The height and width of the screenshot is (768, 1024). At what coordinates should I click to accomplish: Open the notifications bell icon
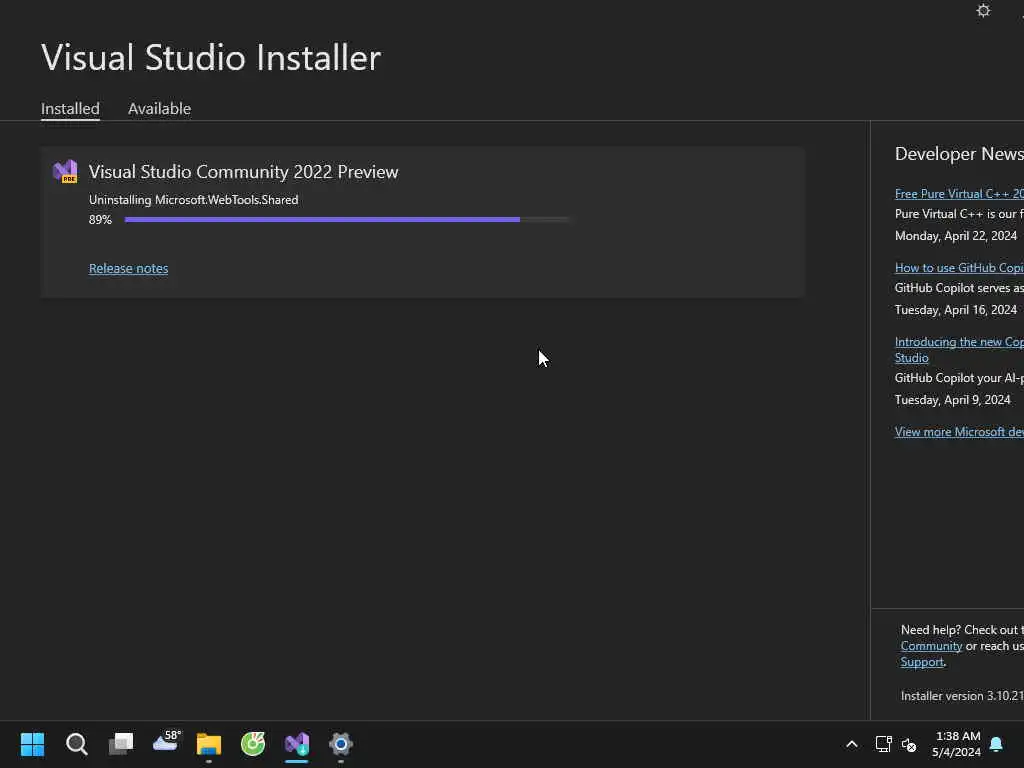997,744
